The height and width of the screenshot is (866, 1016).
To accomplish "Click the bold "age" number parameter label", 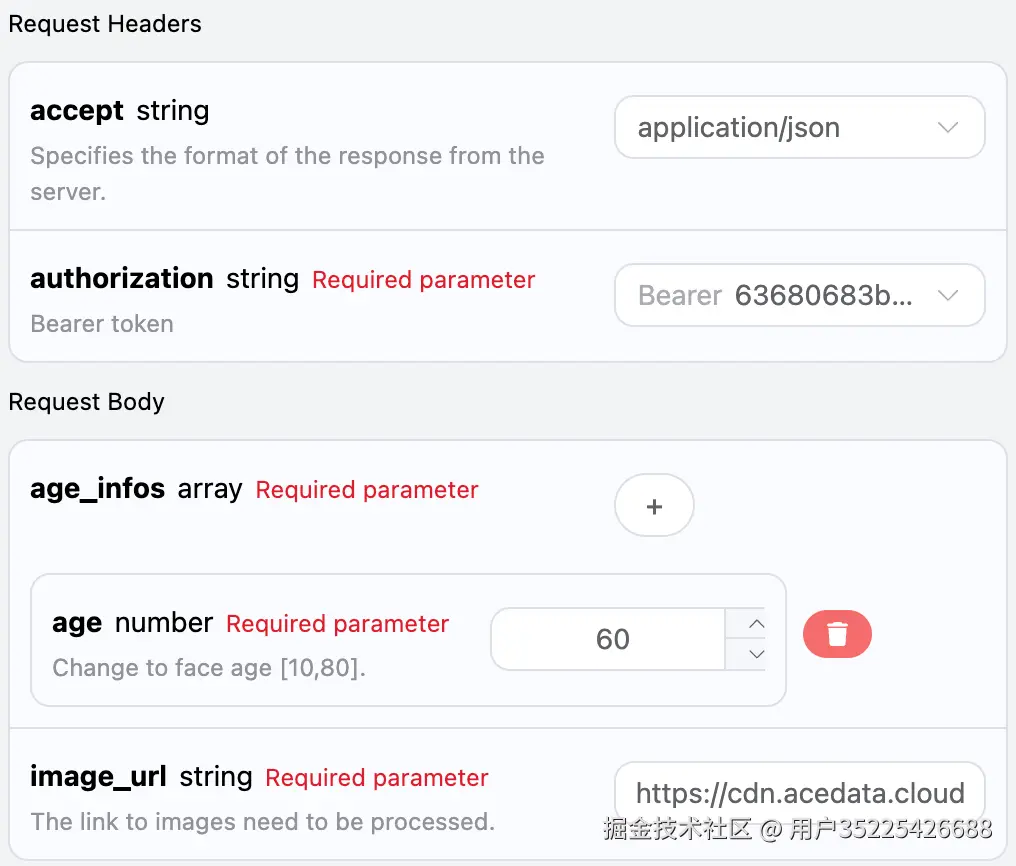I will 77,623.
